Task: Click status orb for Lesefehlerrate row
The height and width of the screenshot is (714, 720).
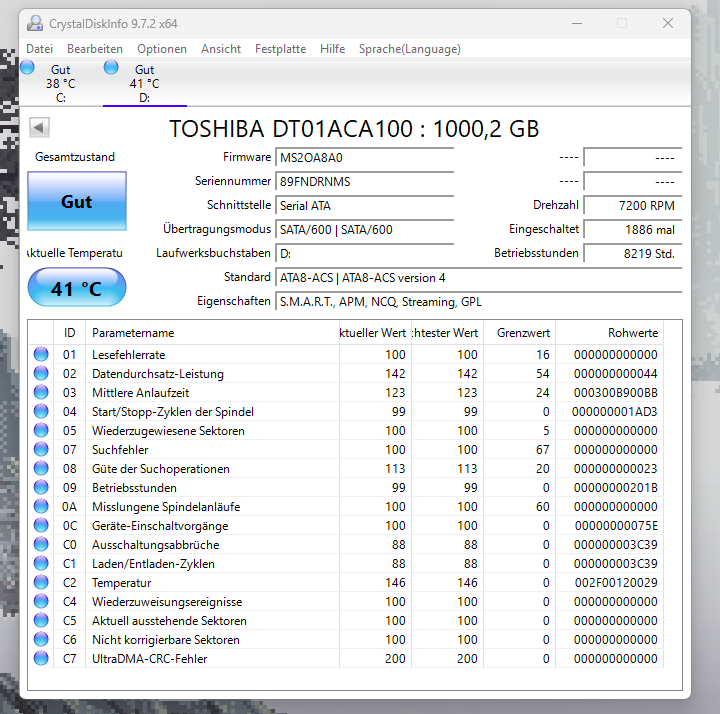Action: 41,354
